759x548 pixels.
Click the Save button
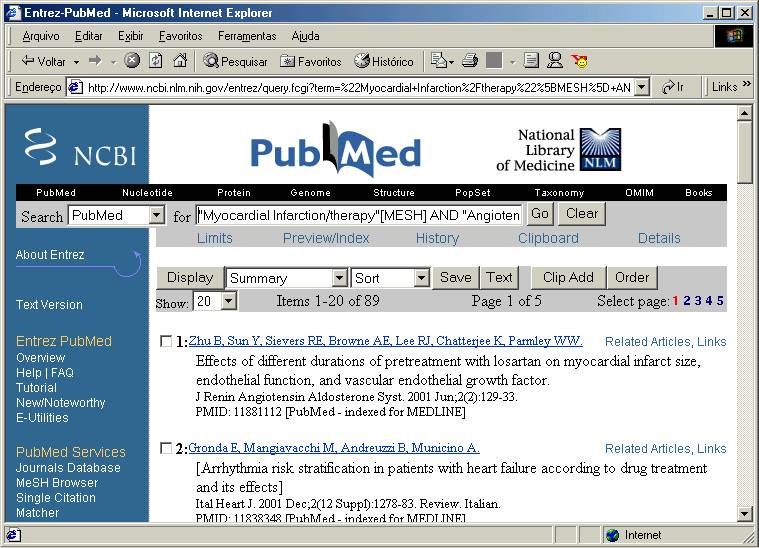pyautogui.click(x=455, y=277)
